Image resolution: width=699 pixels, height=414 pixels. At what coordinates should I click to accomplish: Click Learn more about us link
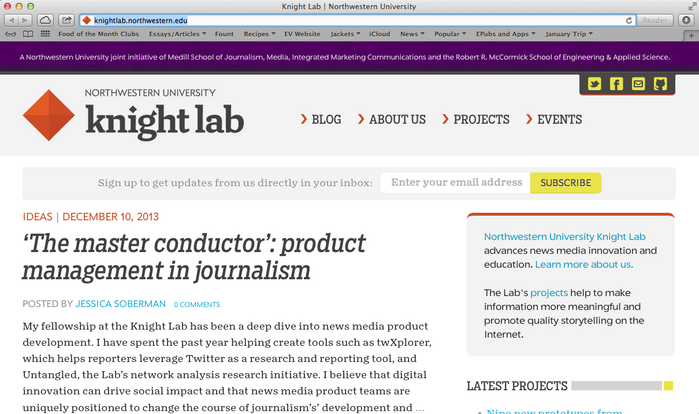[x=584, y=264]
